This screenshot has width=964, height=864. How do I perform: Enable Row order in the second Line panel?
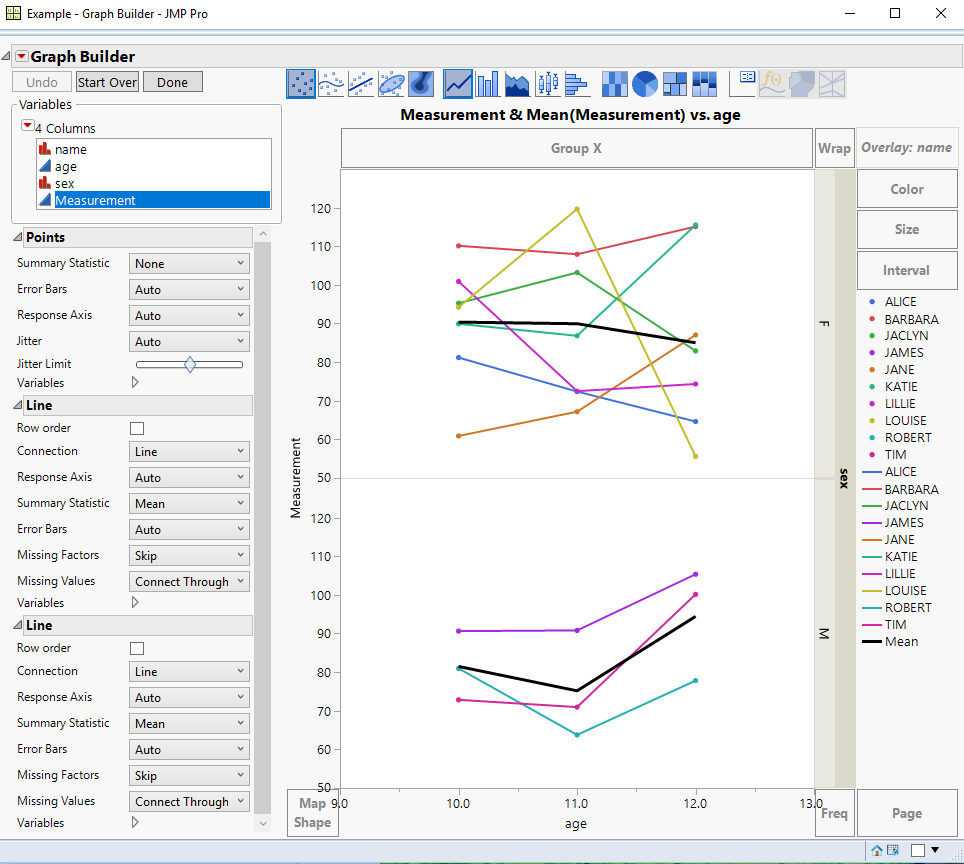click(x=137, y=647)
